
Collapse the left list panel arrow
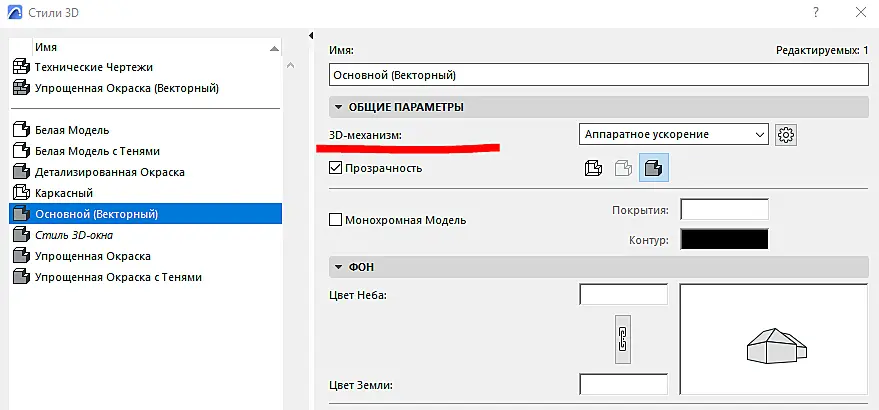[311, 35]
